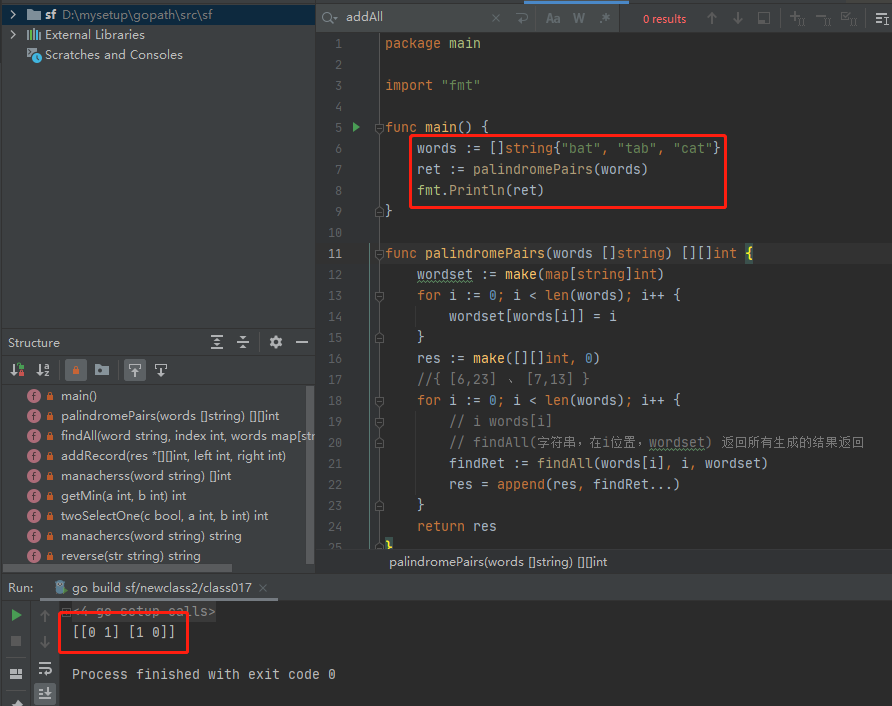Click the Structure panel title

(34, 342)
